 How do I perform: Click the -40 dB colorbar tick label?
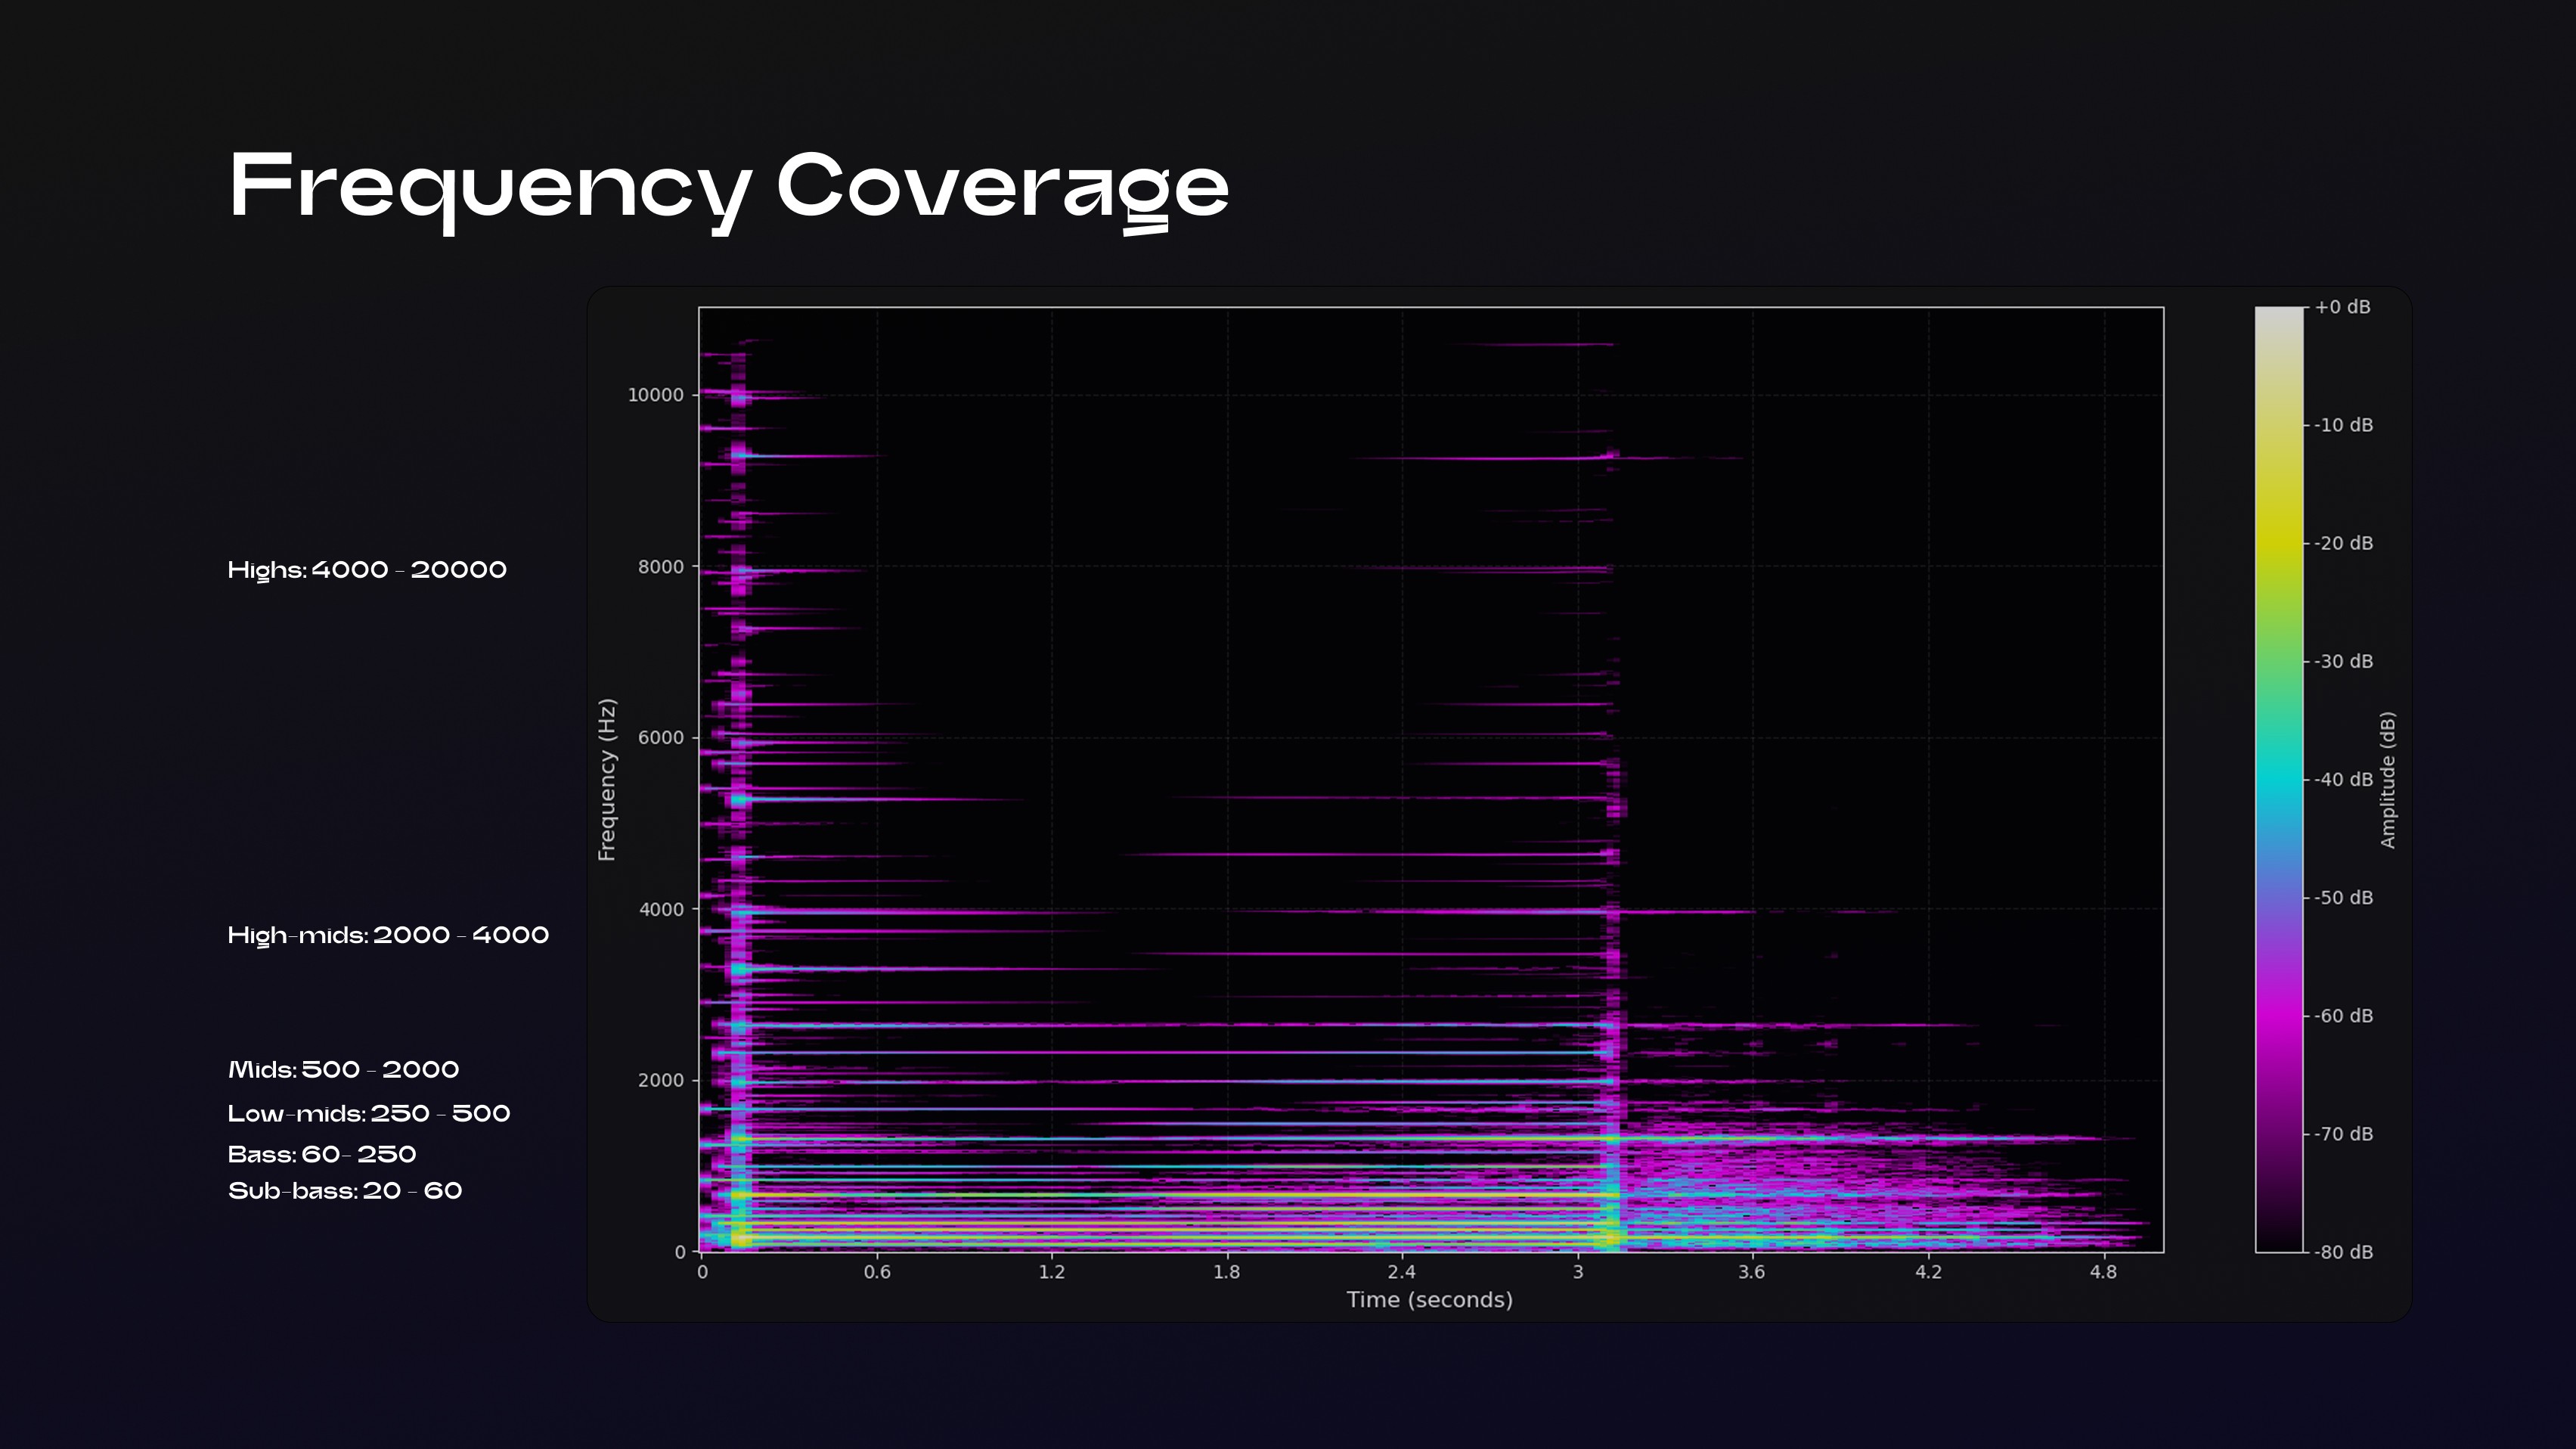(2343, 779)
